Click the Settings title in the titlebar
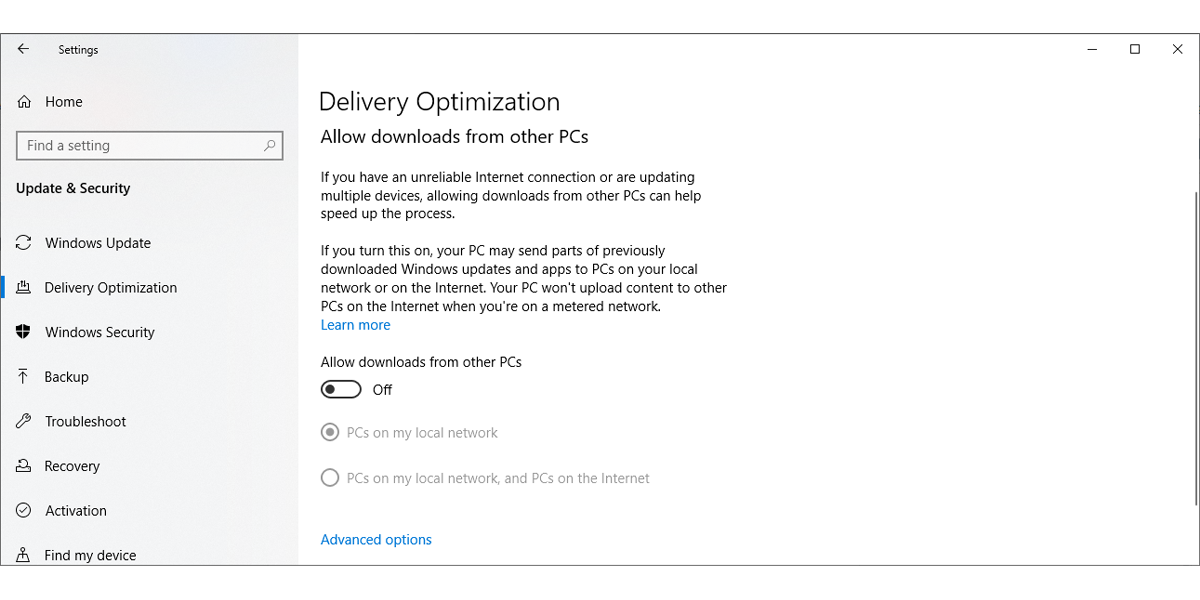 click(78, 49)
